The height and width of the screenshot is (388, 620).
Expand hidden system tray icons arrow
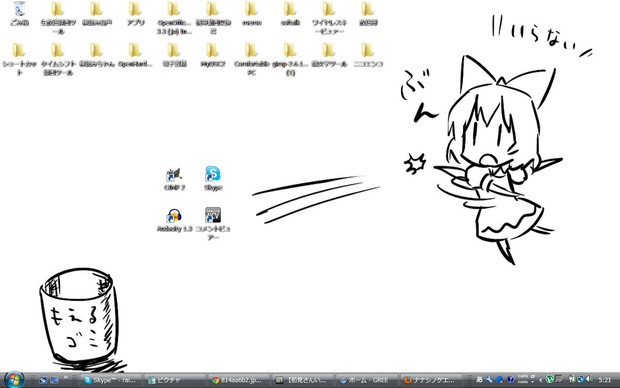(x=541, y=380)
